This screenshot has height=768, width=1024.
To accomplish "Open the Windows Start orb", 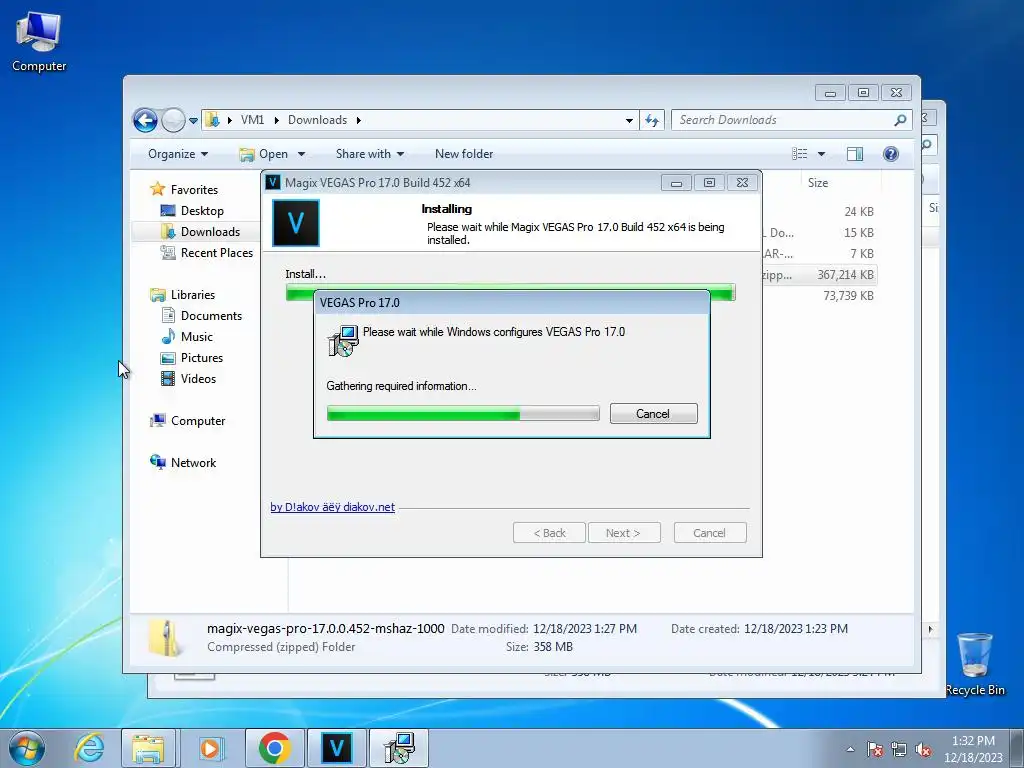I will (27, 748).
